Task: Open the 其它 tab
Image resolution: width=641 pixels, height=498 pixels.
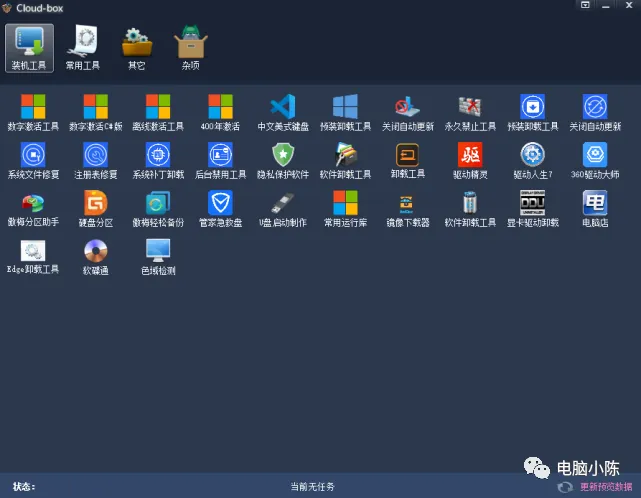Action: pyautogui.click(x=137, y=48)
